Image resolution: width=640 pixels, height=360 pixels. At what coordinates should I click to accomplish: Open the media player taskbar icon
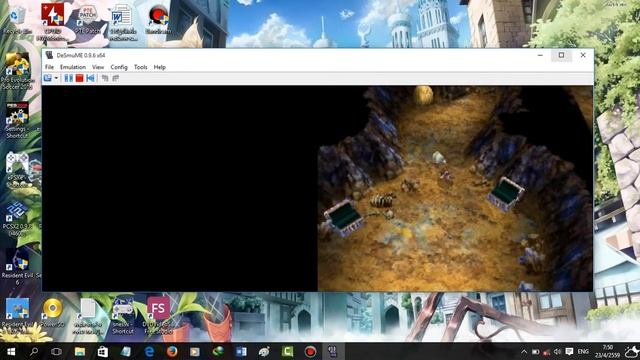195,351
